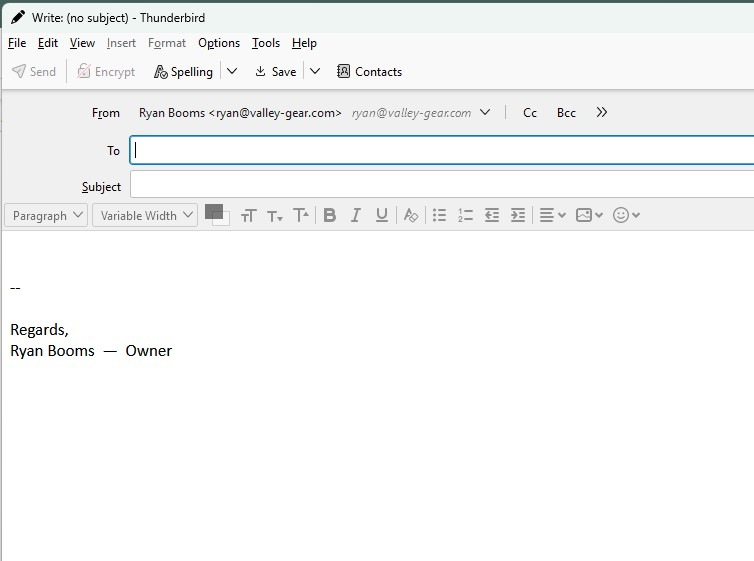Open the Paragraph style dropdown
The height and width of the screenshot is (561, 754).
[46, 215]
